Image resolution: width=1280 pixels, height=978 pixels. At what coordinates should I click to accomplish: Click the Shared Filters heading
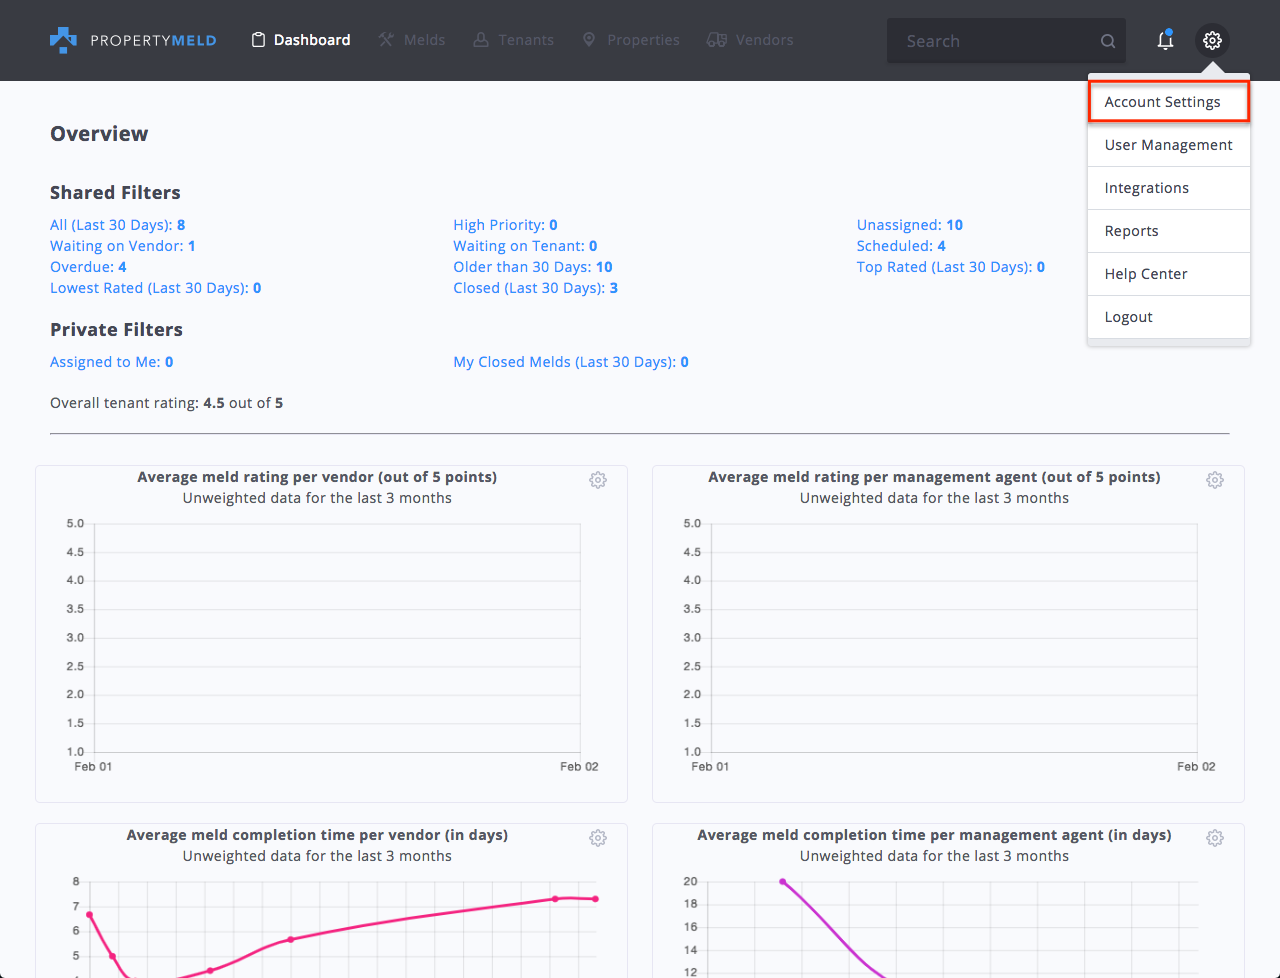point(115,193)
